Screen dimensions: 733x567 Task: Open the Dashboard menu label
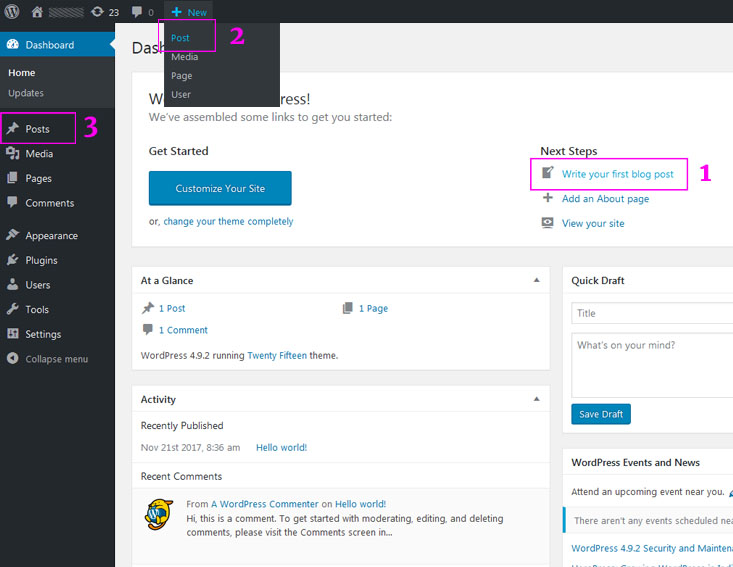50,45
